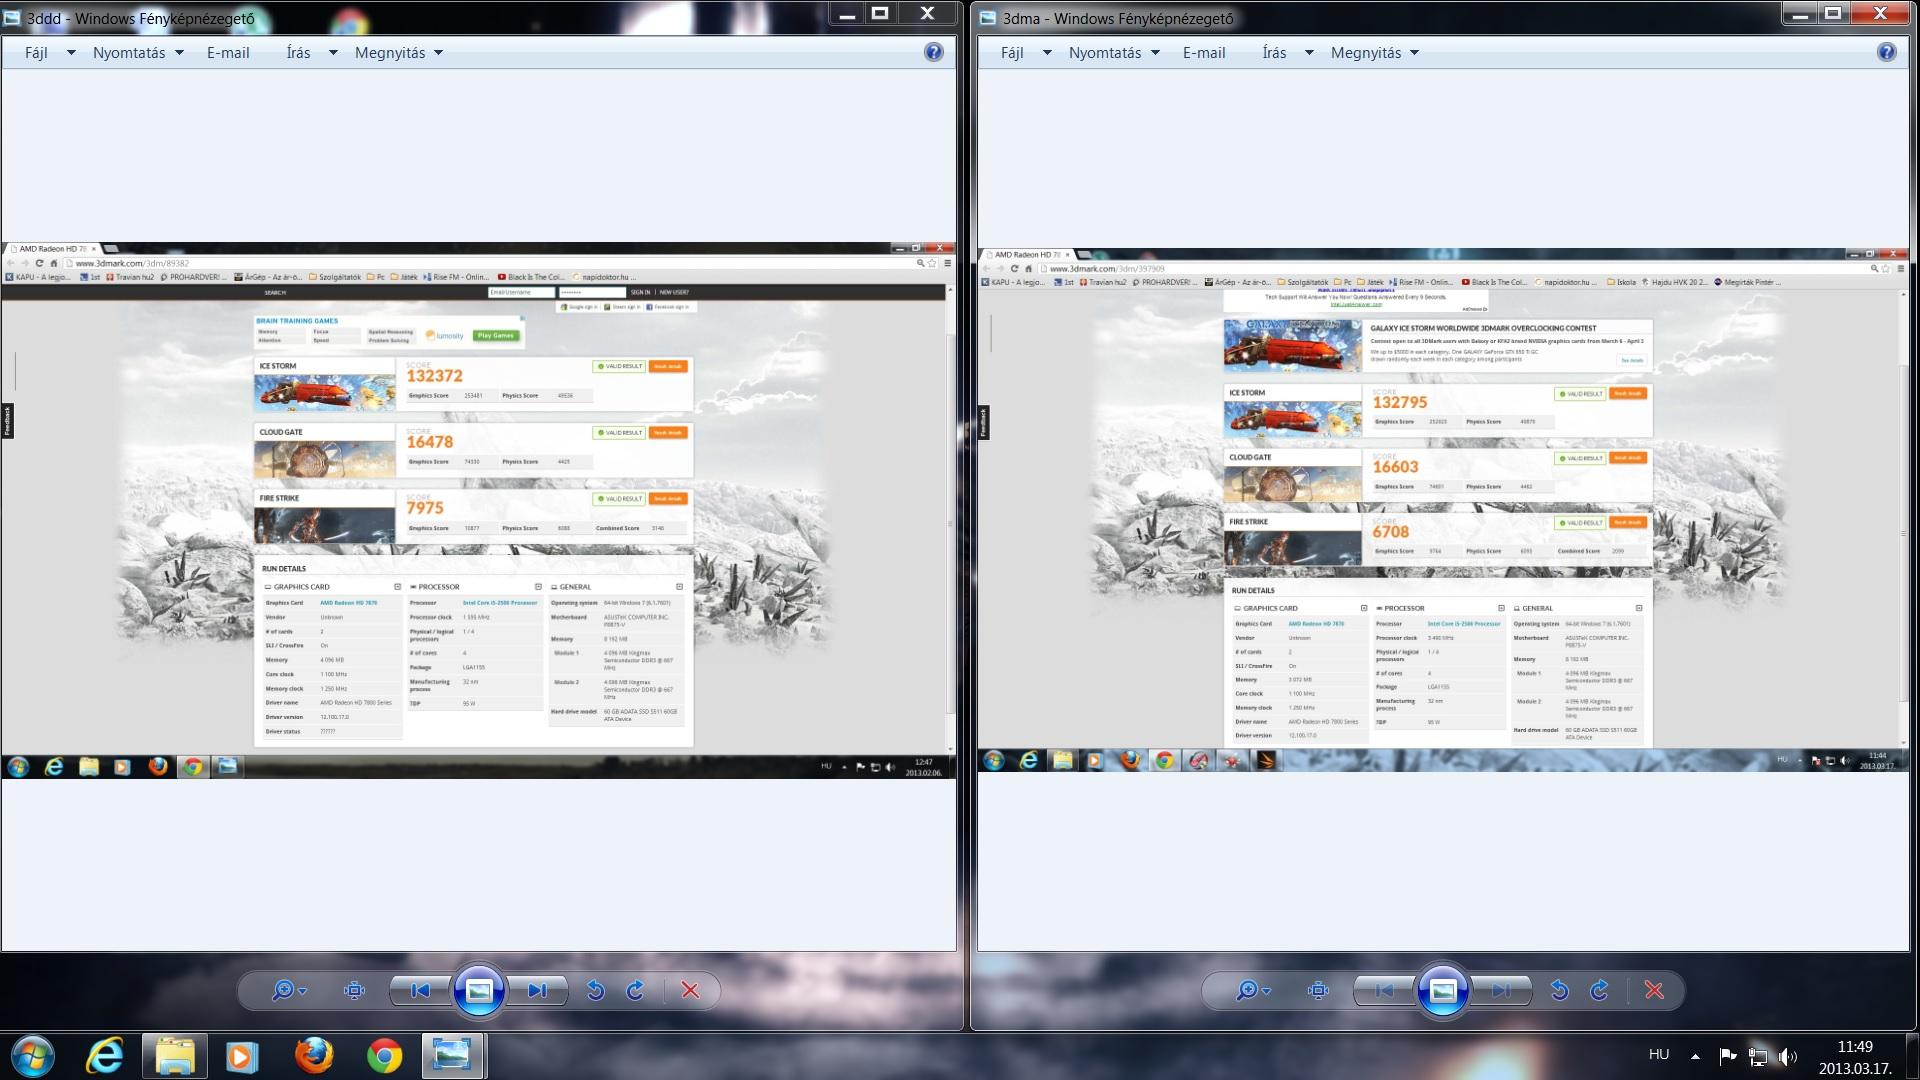Rotate counterclockwise in the 3dma window
1920x1080 pixels.
(1559, 990)
